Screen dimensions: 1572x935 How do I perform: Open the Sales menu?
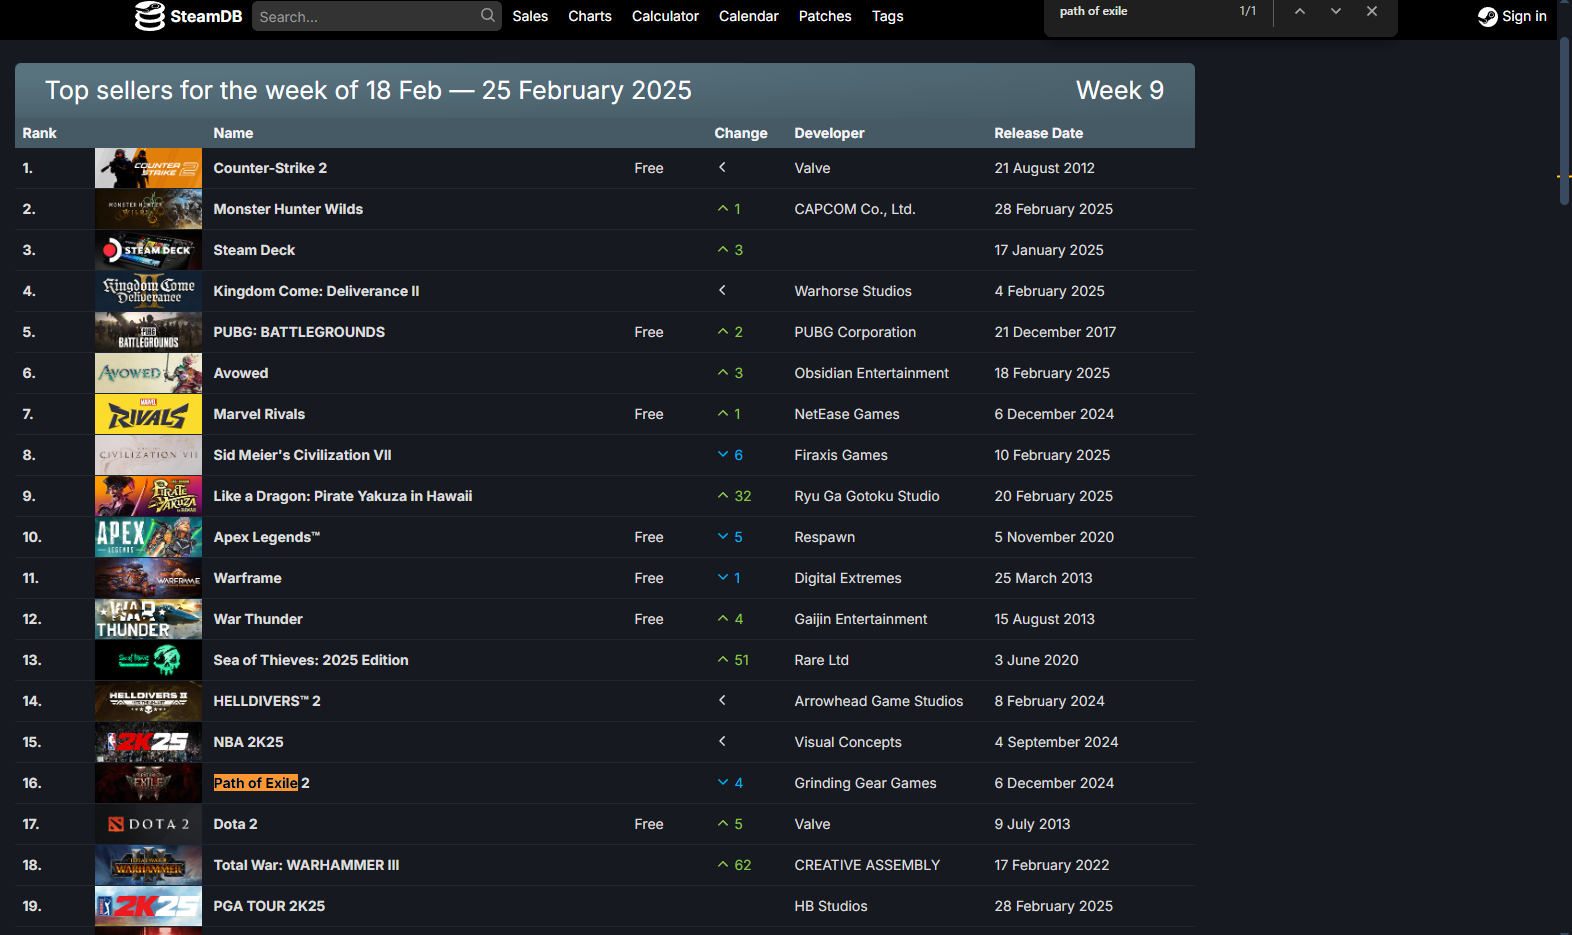click(x=530, y=16)
